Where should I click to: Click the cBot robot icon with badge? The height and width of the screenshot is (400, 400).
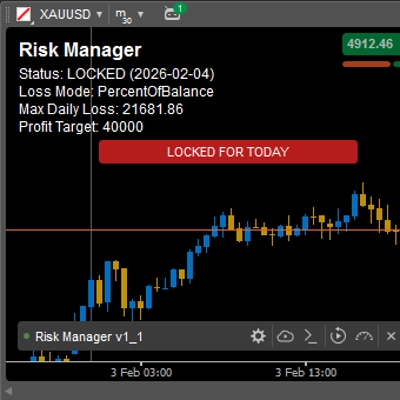point(174,13)
